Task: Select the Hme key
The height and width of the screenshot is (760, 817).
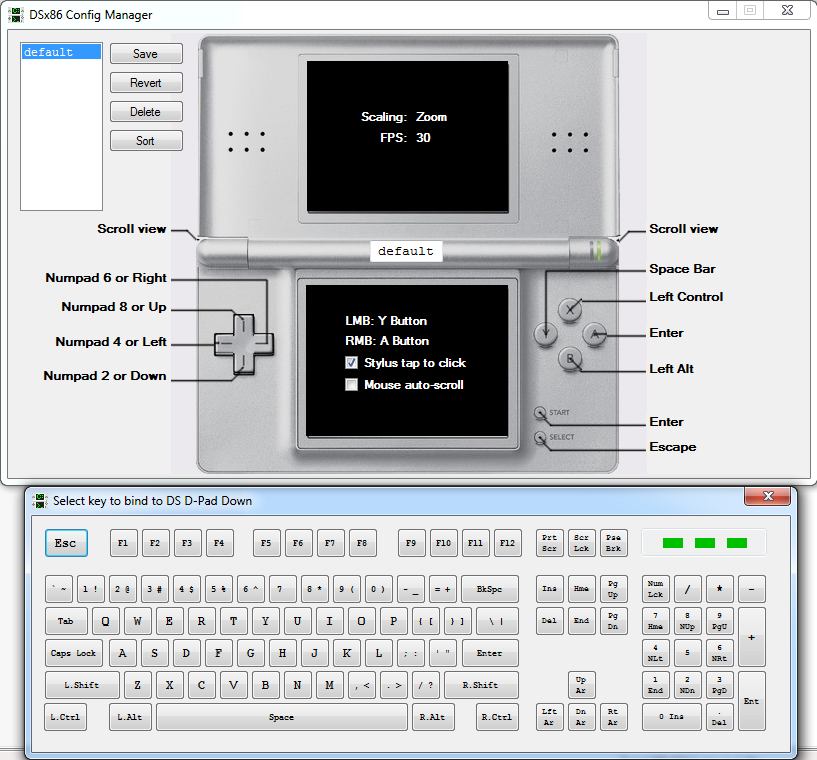Action: tap(581, 589)
